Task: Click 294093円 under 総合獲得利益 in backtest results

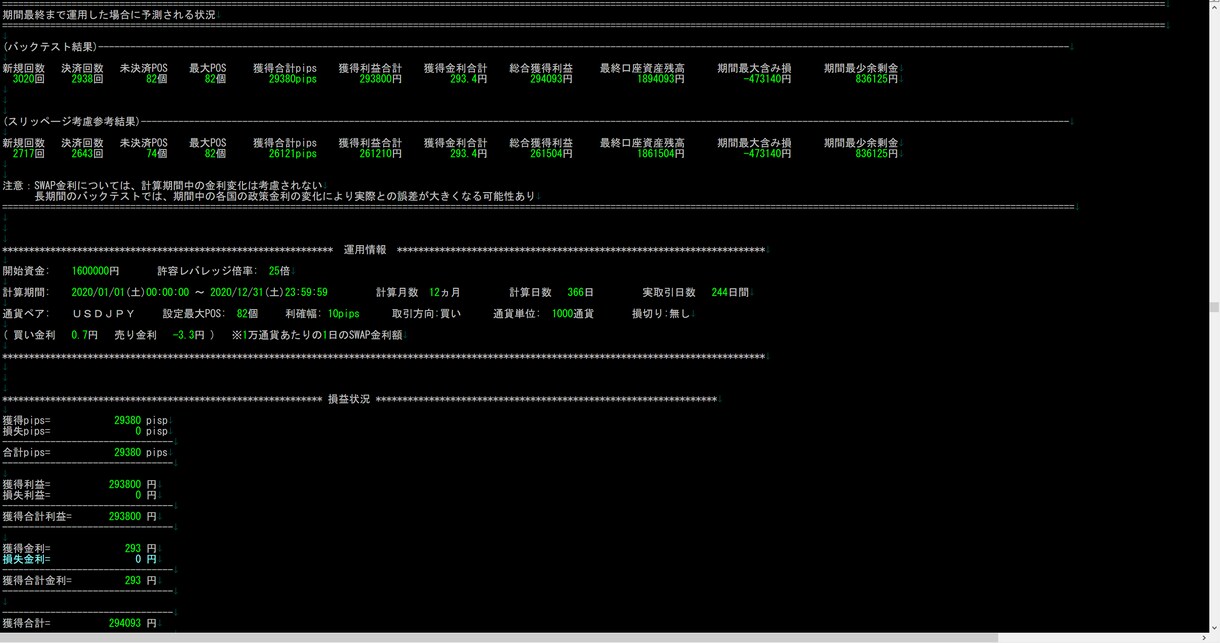Action: pos(551,79)
